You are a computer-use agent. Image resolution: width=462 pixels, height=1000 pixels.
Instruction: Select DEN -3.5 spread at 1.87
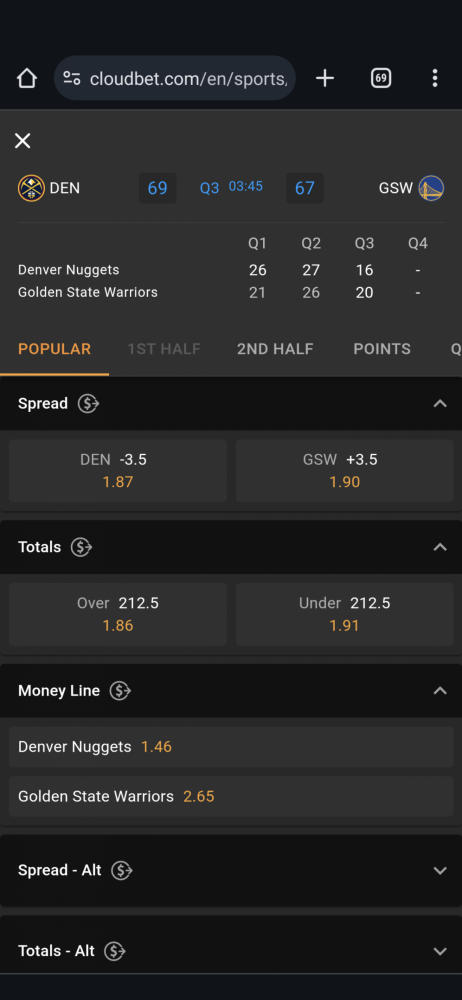point(118,471)
